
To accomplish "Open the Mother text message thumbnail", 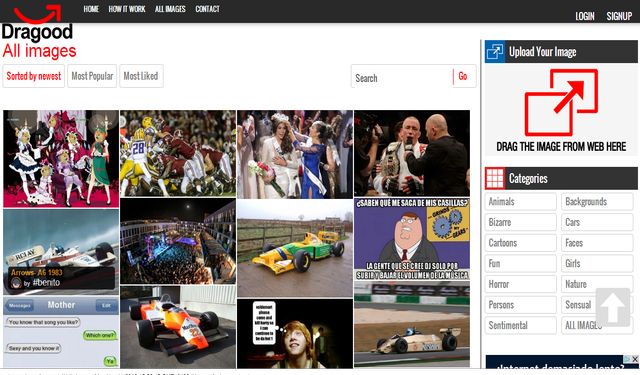I will (61, 333).
